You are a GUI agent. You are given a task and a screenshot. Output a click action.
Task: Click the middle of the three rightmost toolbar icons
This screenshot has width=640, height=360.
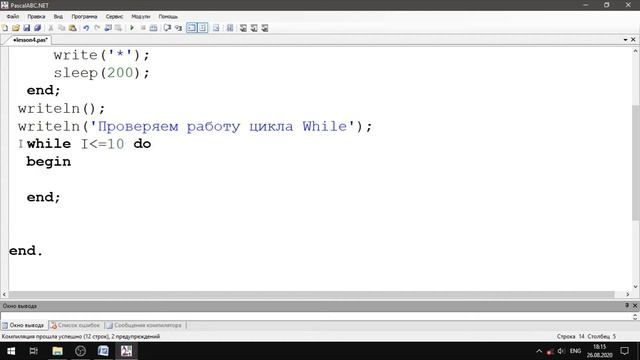(254, 28)
